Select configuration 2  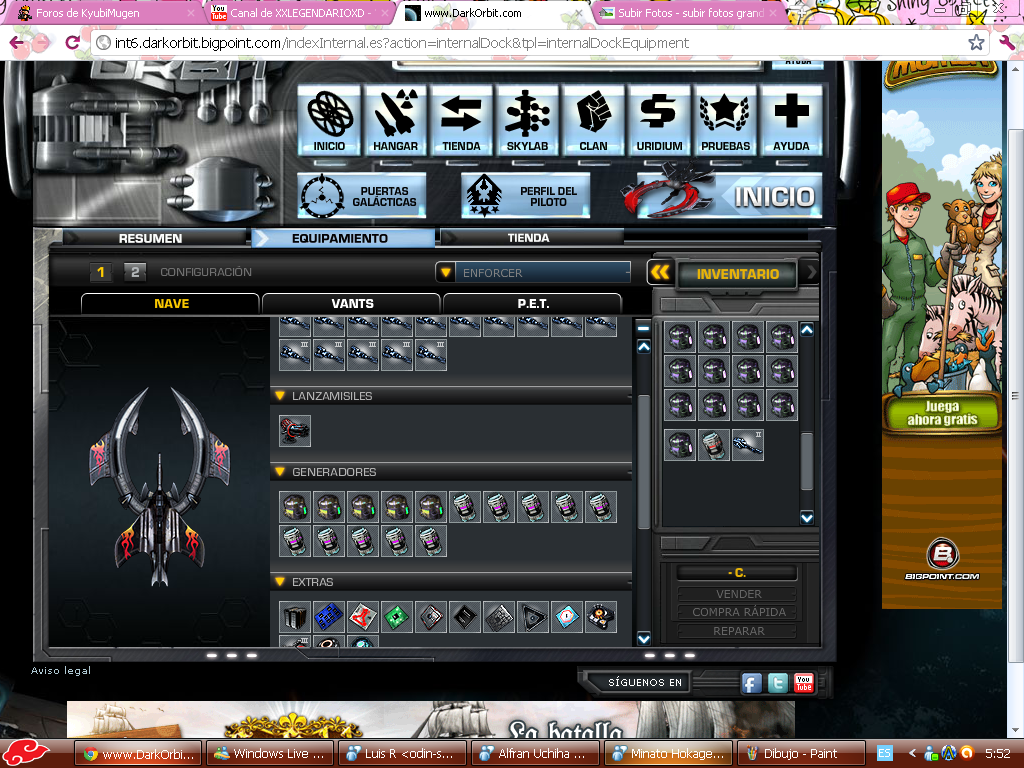pyautogui.click(x=135, y=272)
